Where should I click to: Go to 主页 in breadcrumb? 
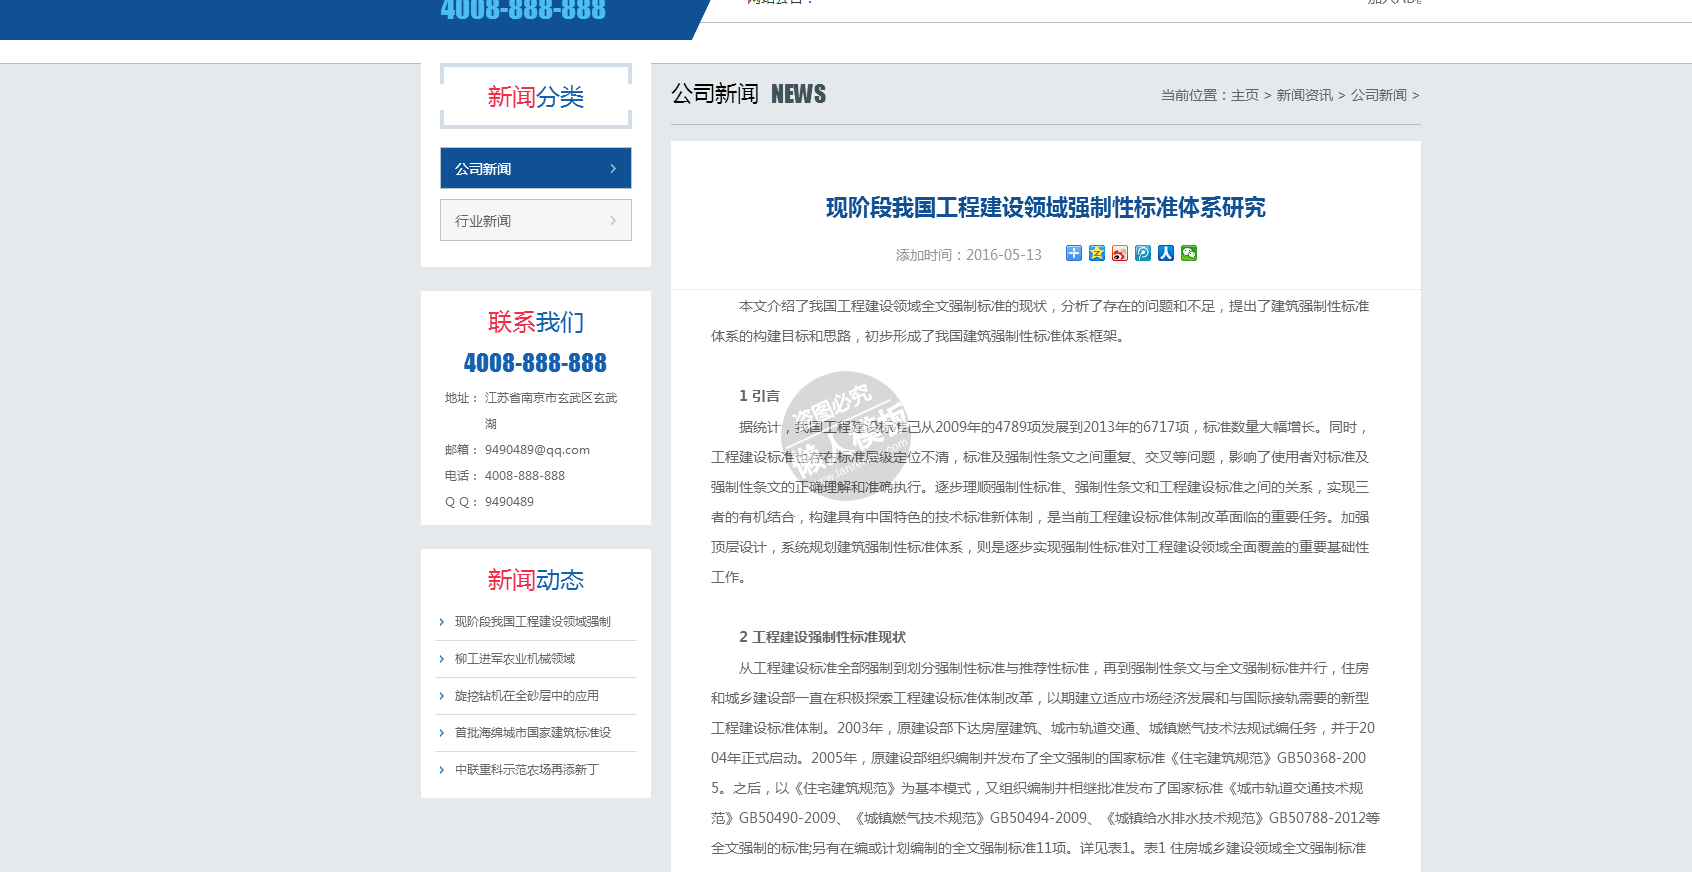click(x=1244, y=95)
